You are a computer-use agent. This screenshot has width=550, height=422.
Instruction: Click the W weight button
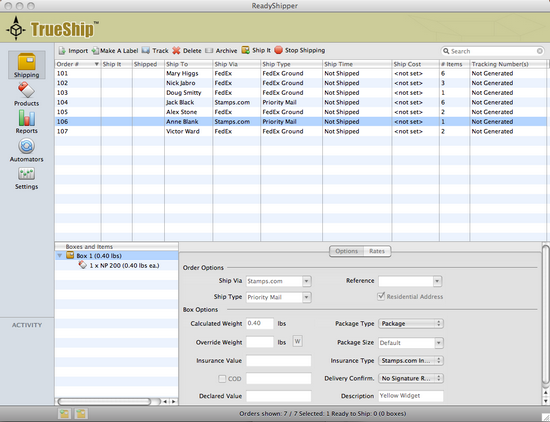coord(297,341)
